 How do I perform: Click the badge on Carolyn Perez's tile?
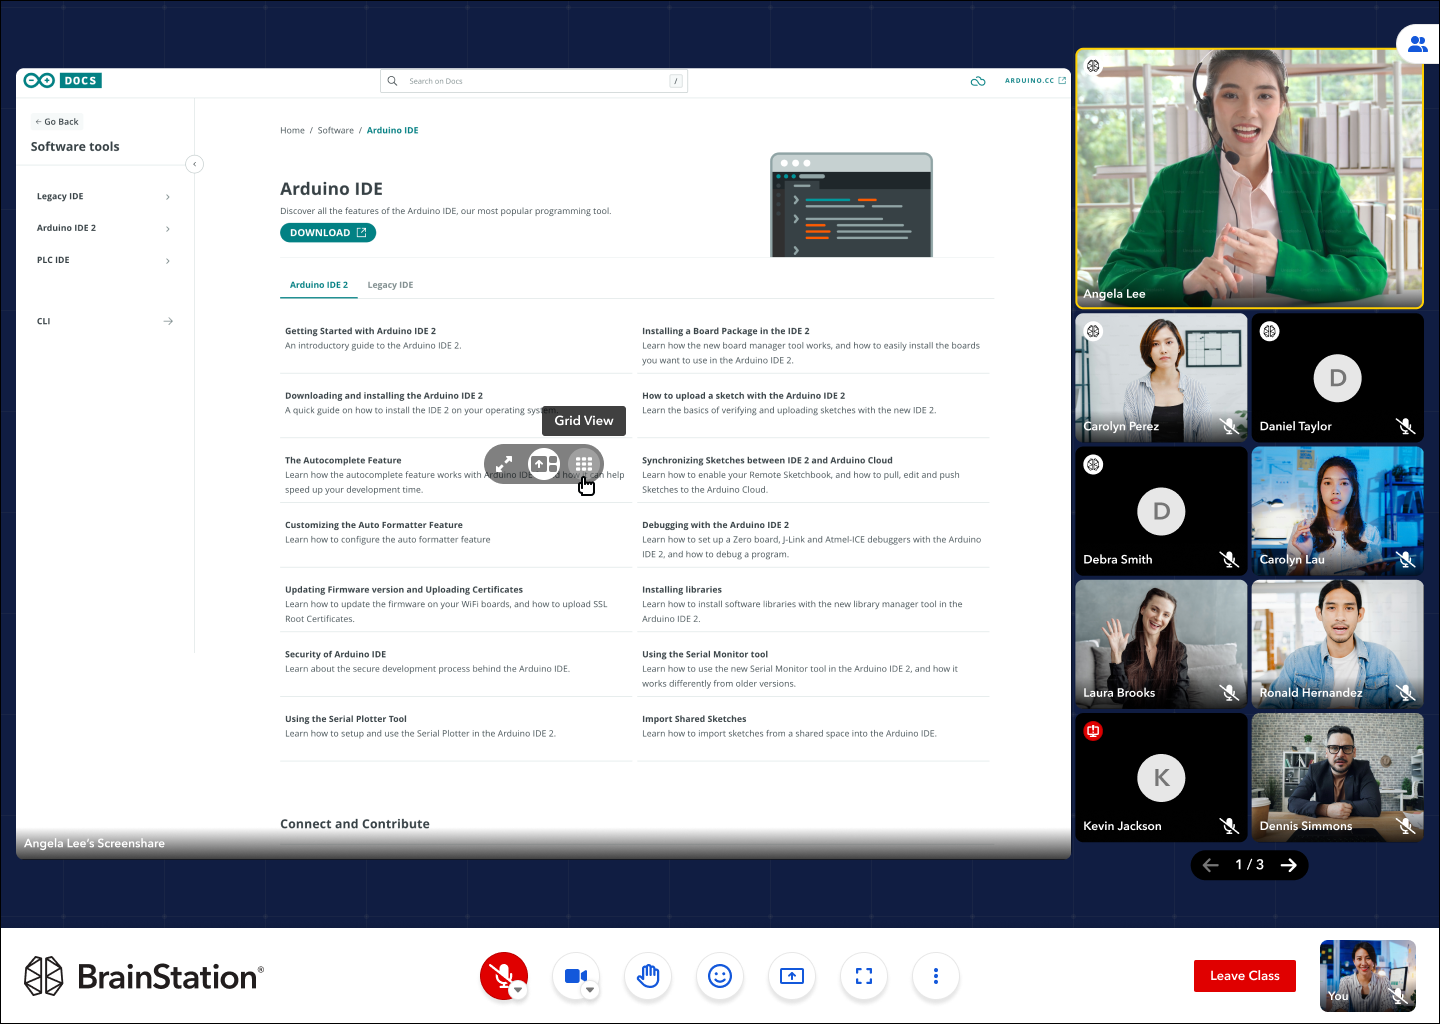point(1093,331)
